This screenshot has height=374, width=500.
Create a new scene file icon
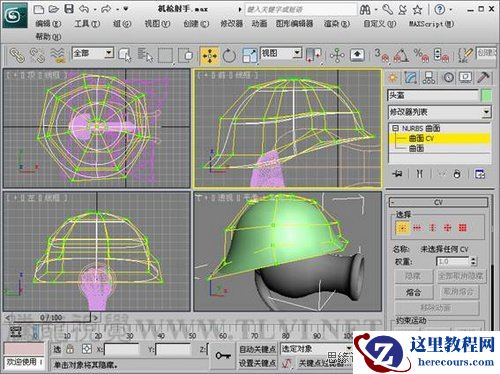[x=39, y=9]
